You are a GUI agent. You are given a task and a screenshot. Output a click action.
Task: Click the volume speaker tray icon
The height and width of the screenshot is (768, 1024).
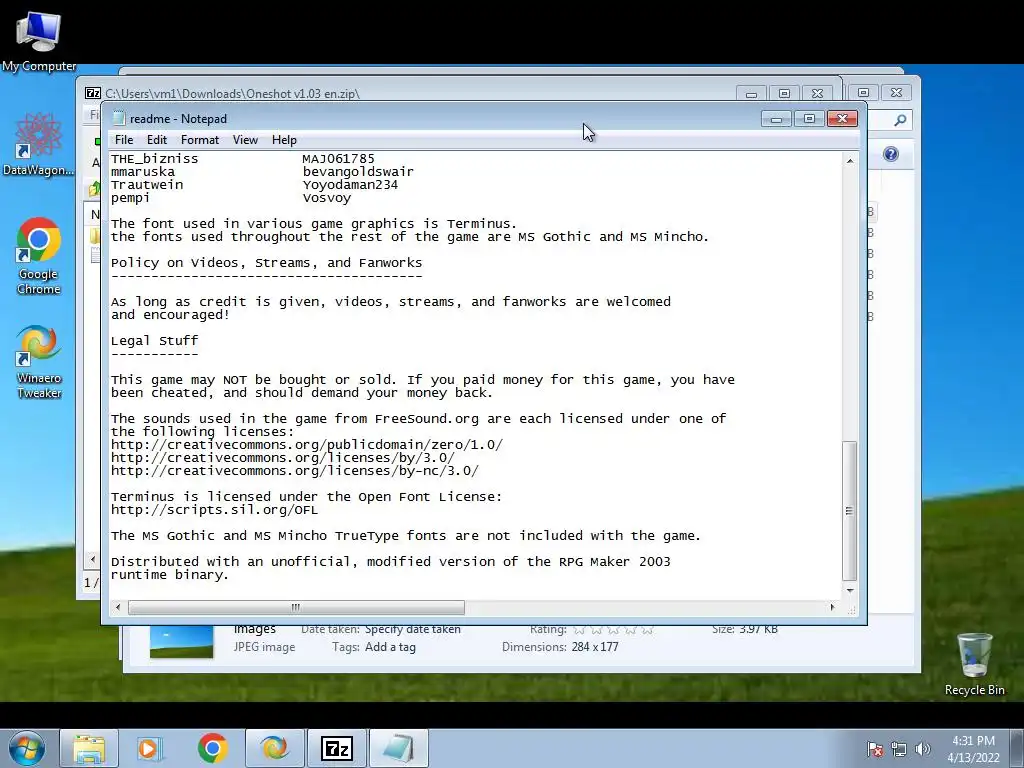pos(923,749)
